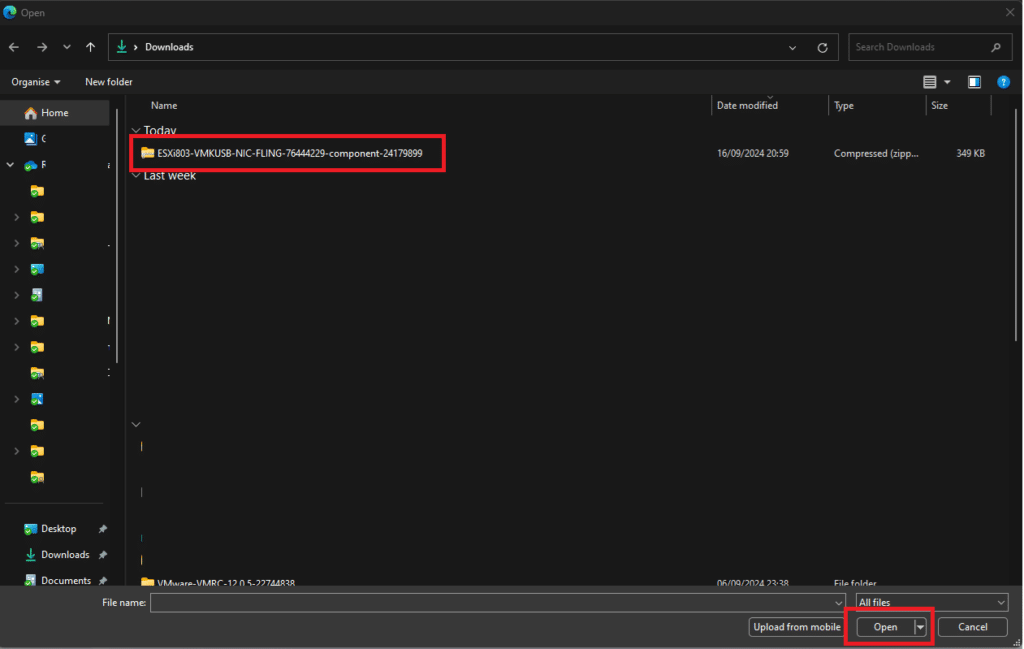Cancel the Open dialog
Viewport: 1024px width, 649px height.
[x=972, y=627]
